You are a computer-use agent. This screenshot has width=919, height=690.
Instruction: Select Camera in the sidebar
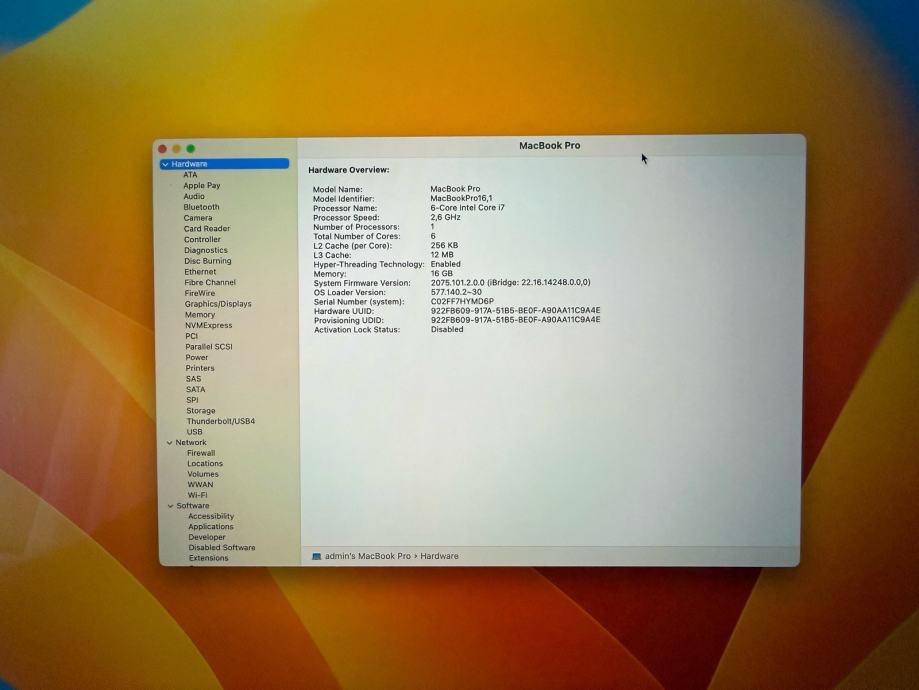click(x=198, y=218)
